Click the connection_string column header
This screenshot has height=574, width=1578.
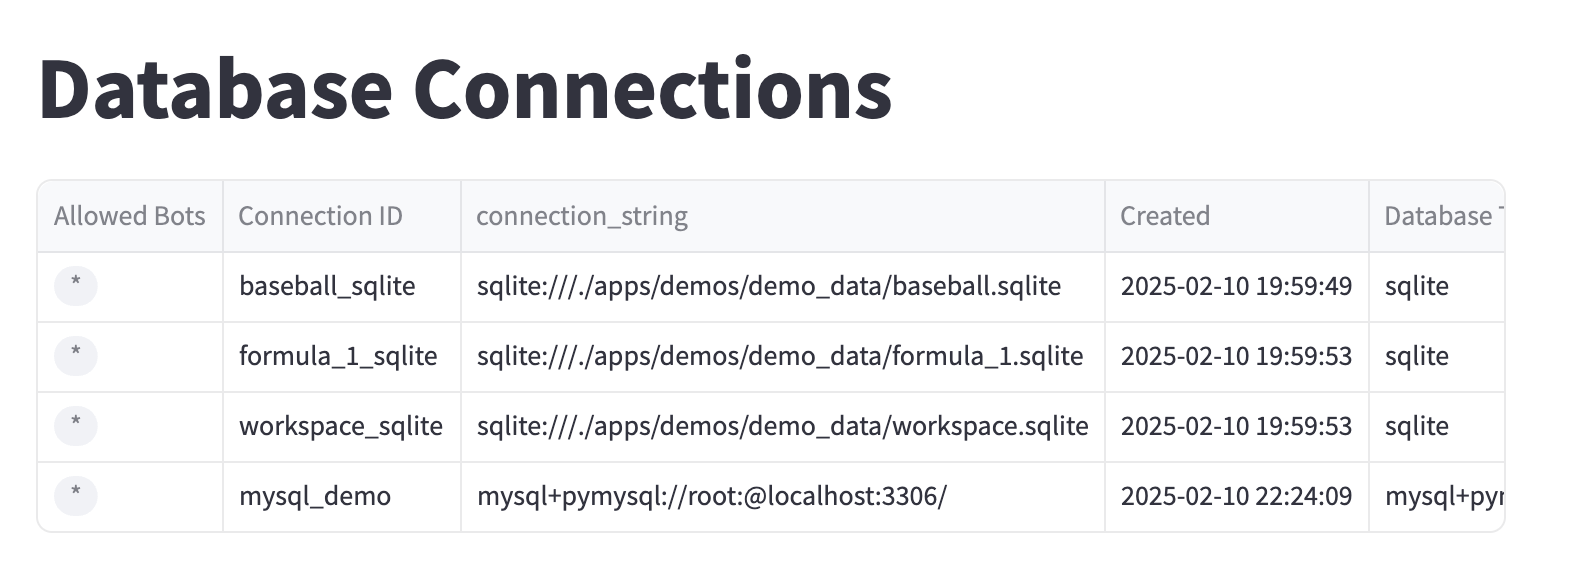783,216
